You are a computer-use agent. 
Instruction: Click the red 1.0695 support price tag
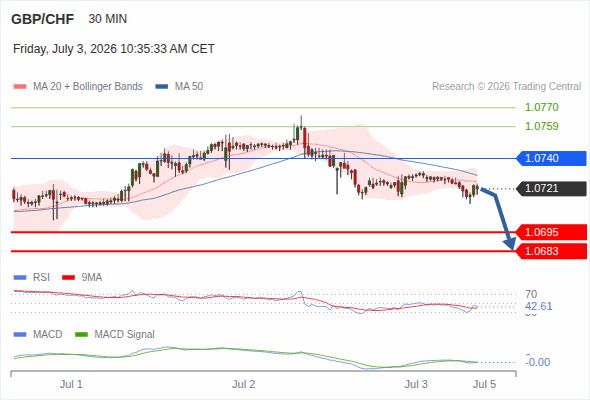point(551,232)
